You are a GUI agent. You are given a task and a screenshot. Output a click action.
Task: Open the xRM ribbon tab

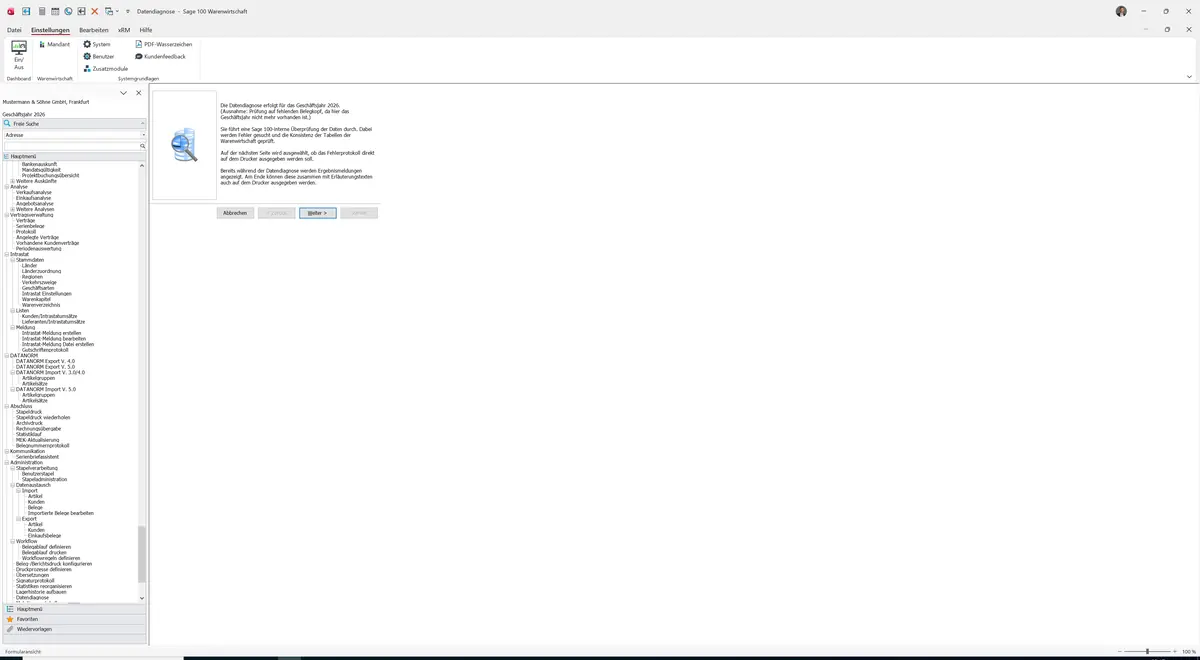point(124,30)
